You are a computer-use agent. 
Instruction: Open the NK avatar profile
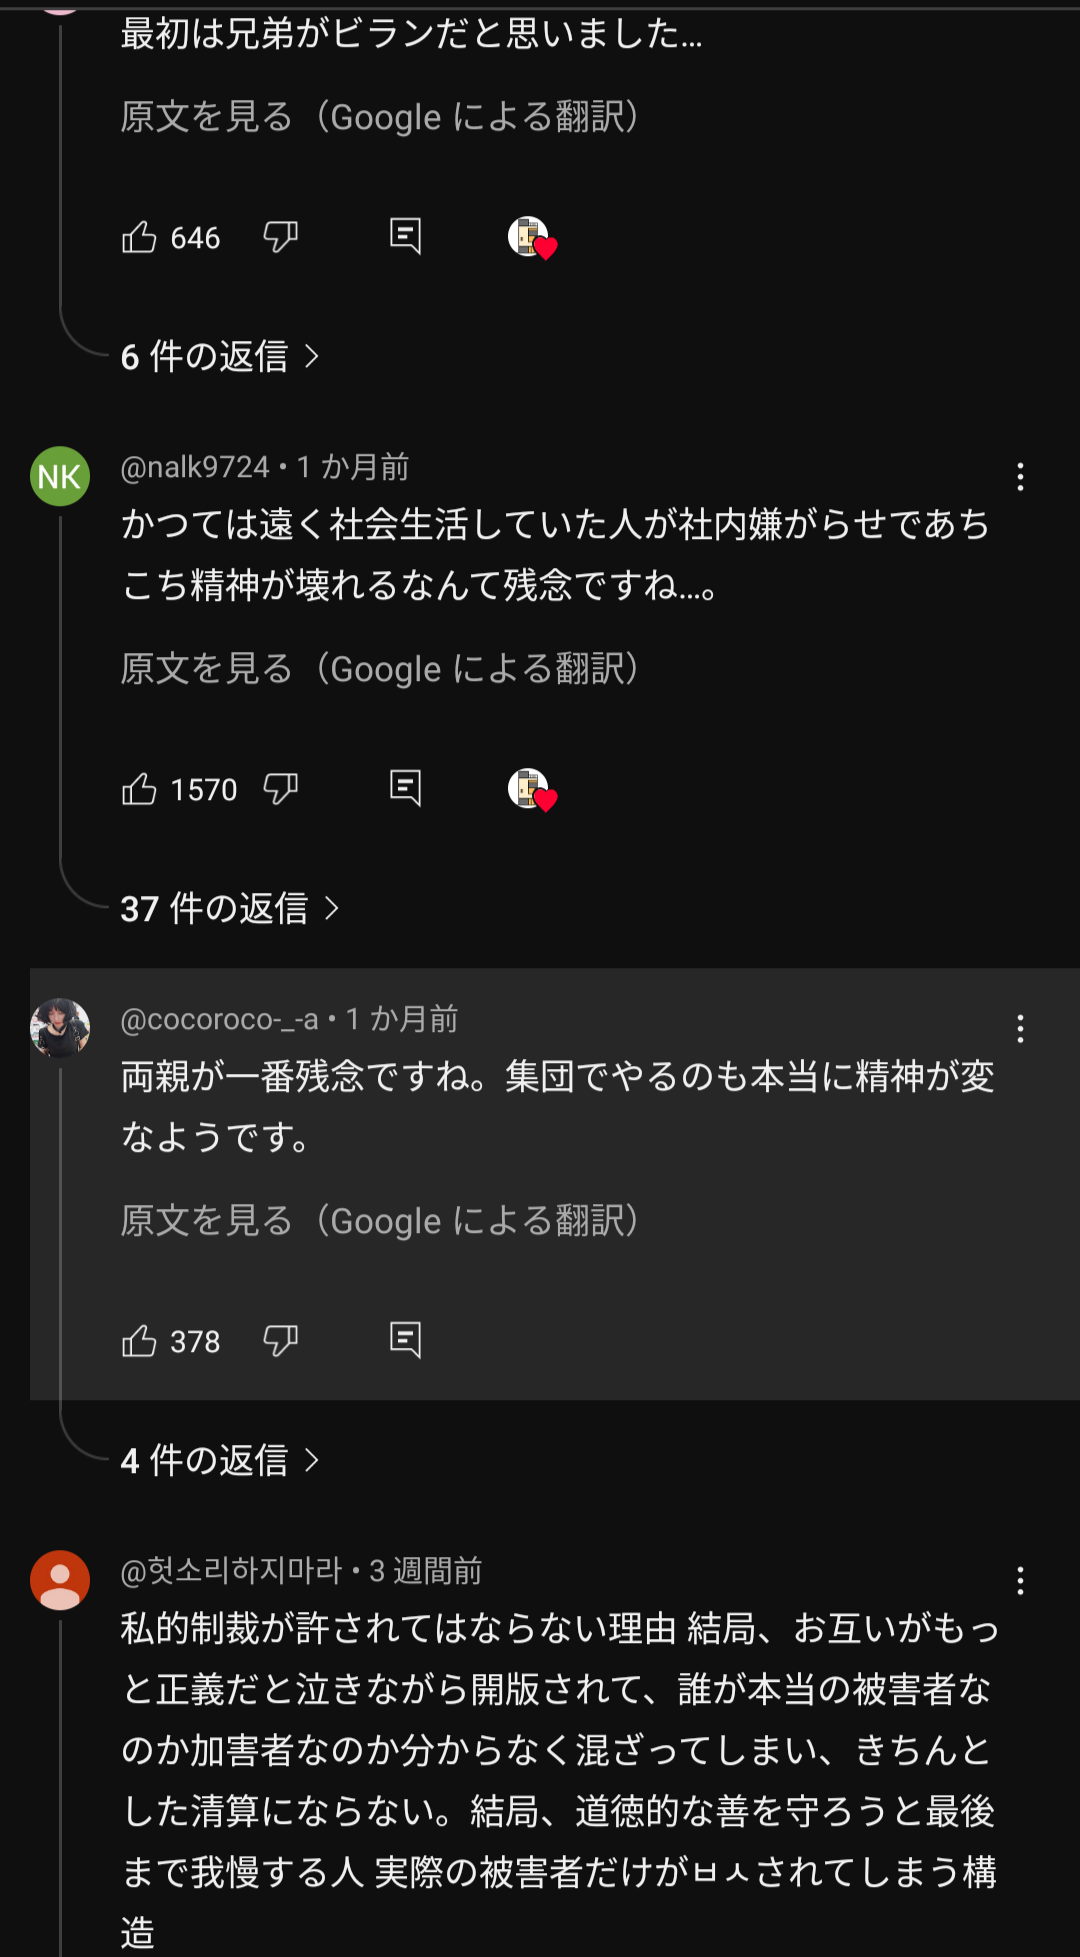[x=60, y=476]
